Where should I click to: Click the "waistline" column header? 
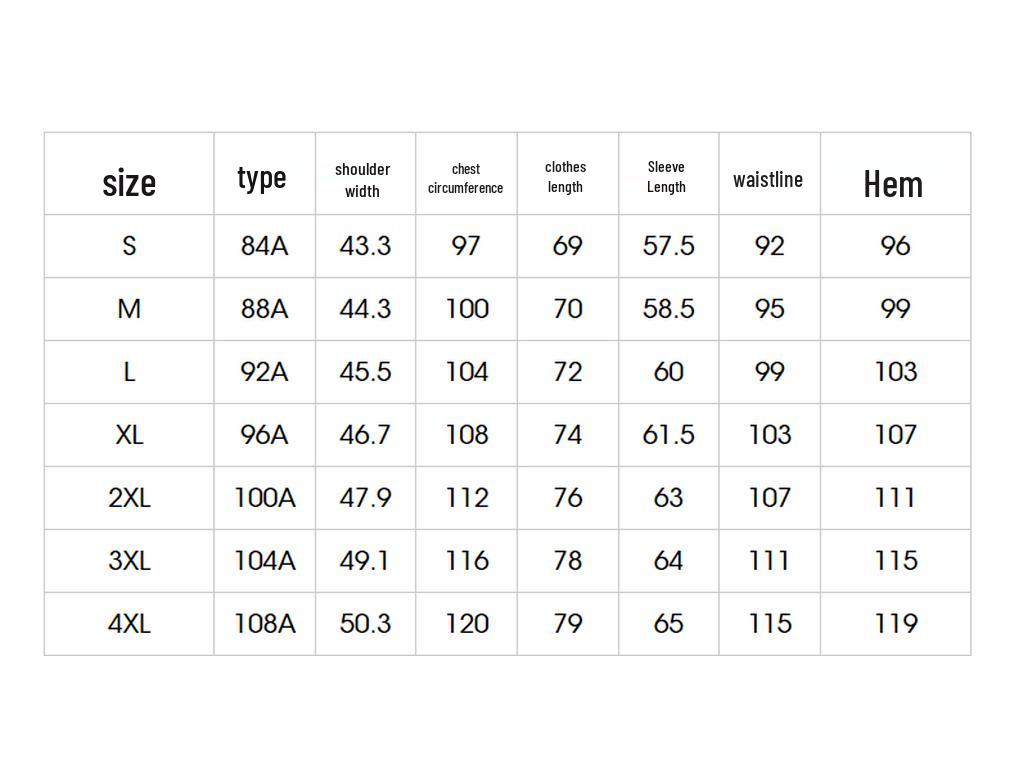[x=768, y=180]
